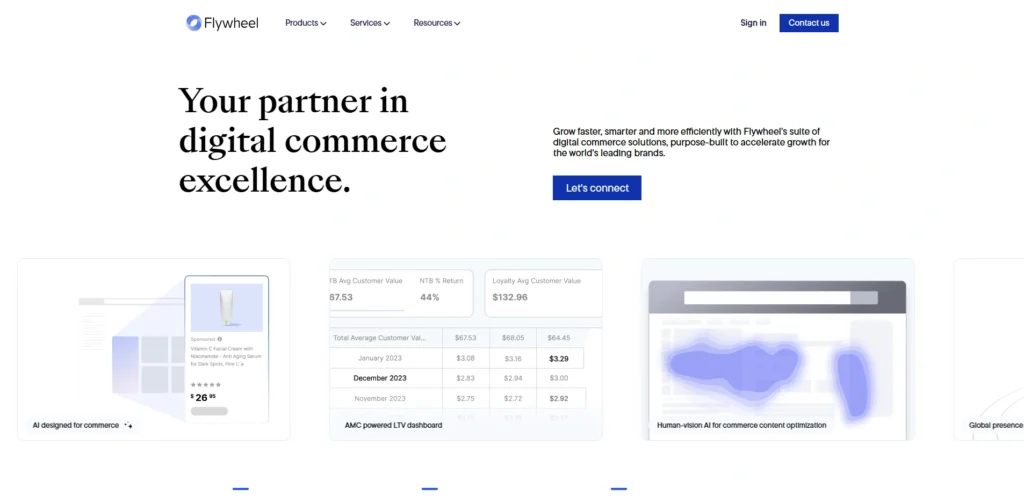Click the Sign in link
1024x504 pixels.
click(753, 23)
